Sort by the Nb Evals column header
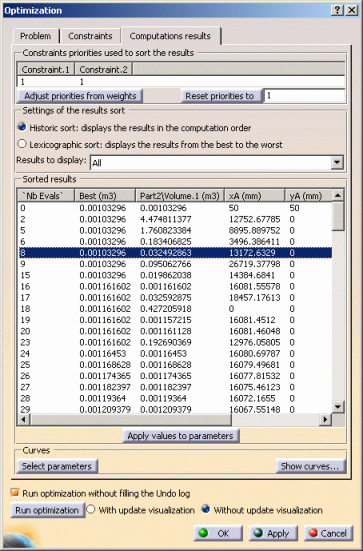Image resolution: width=363 pixels, height=551 pixels. click(46, 196)
